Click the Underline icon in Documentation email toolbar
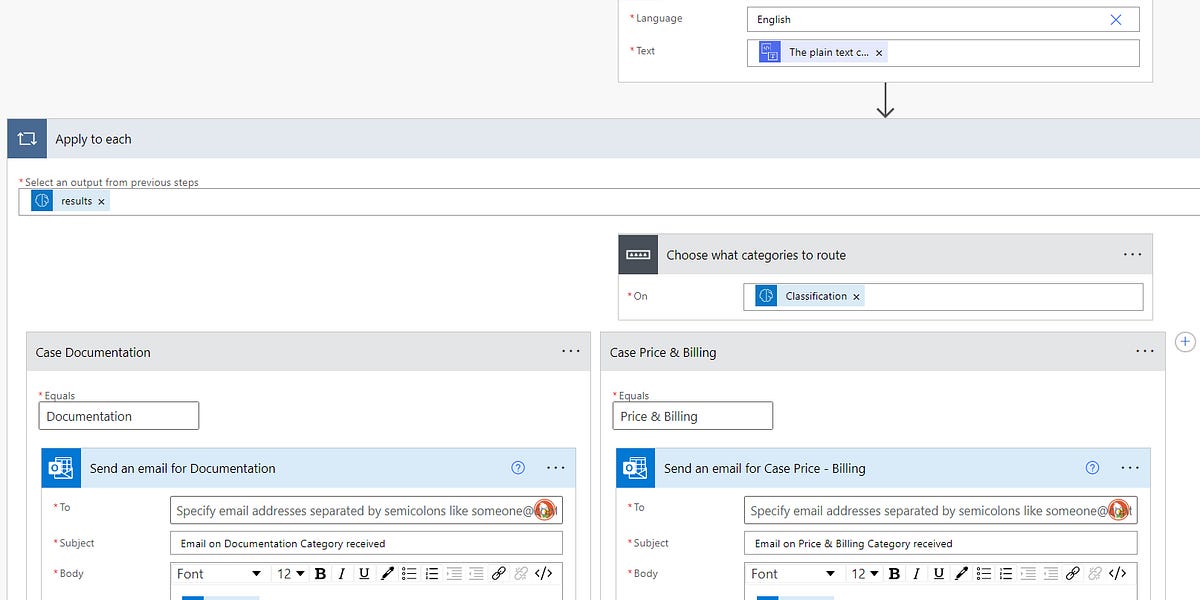 pyautogui.click(x=364, y=573)
